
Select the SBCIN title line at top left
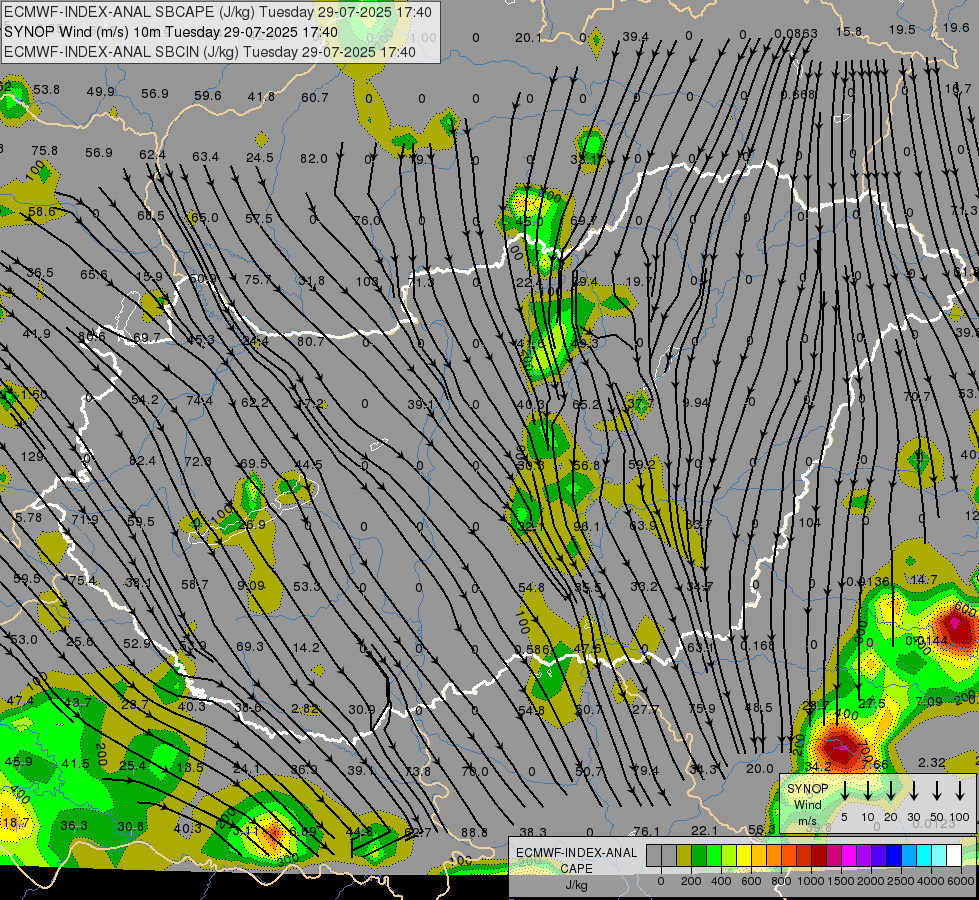(x=210, y=52)
